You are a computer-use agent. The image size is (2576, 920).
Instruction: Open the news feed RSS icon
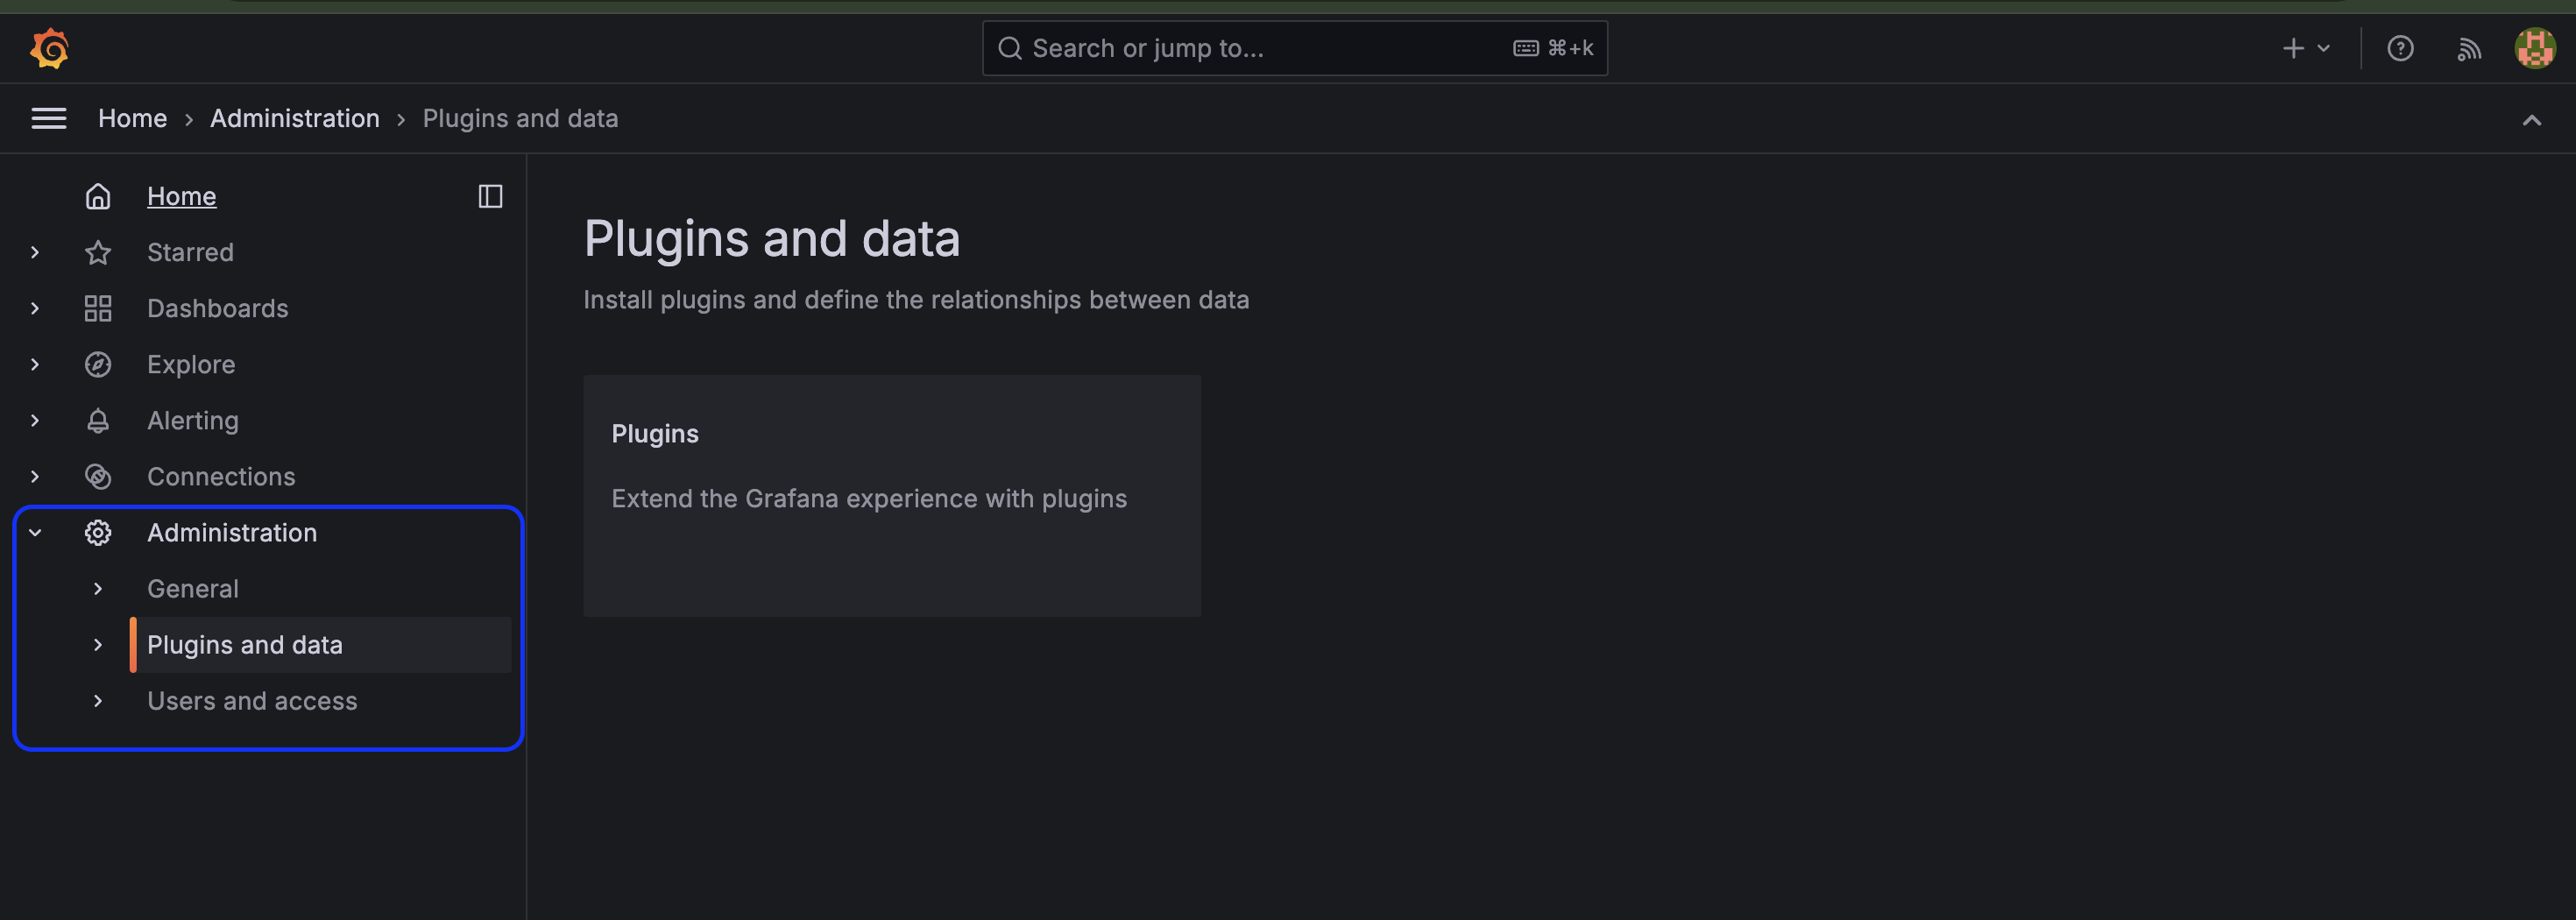2468,48
